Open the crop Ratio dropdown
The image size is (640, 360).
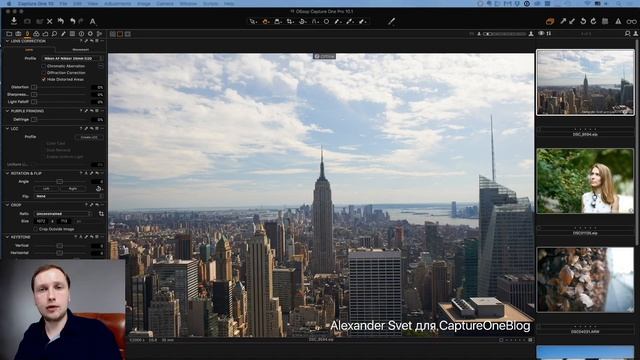coord(64,213)
